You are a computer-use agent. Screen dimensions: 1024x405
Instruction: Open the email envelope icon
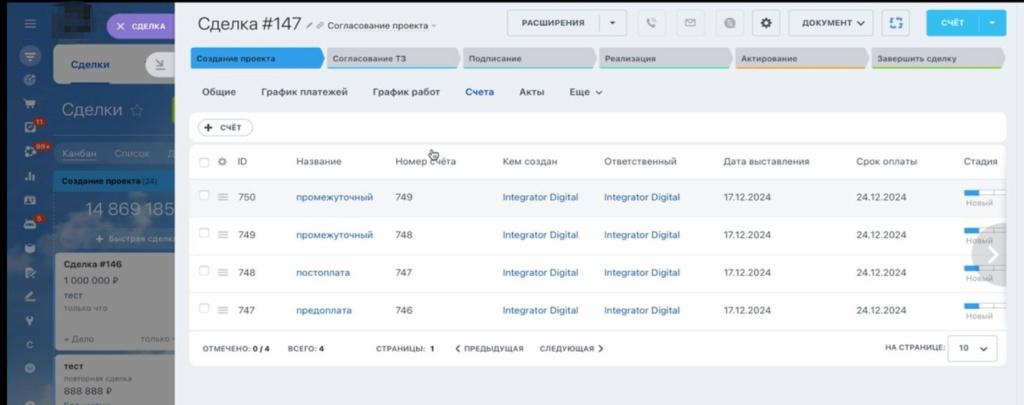click(x=689, y=23)
